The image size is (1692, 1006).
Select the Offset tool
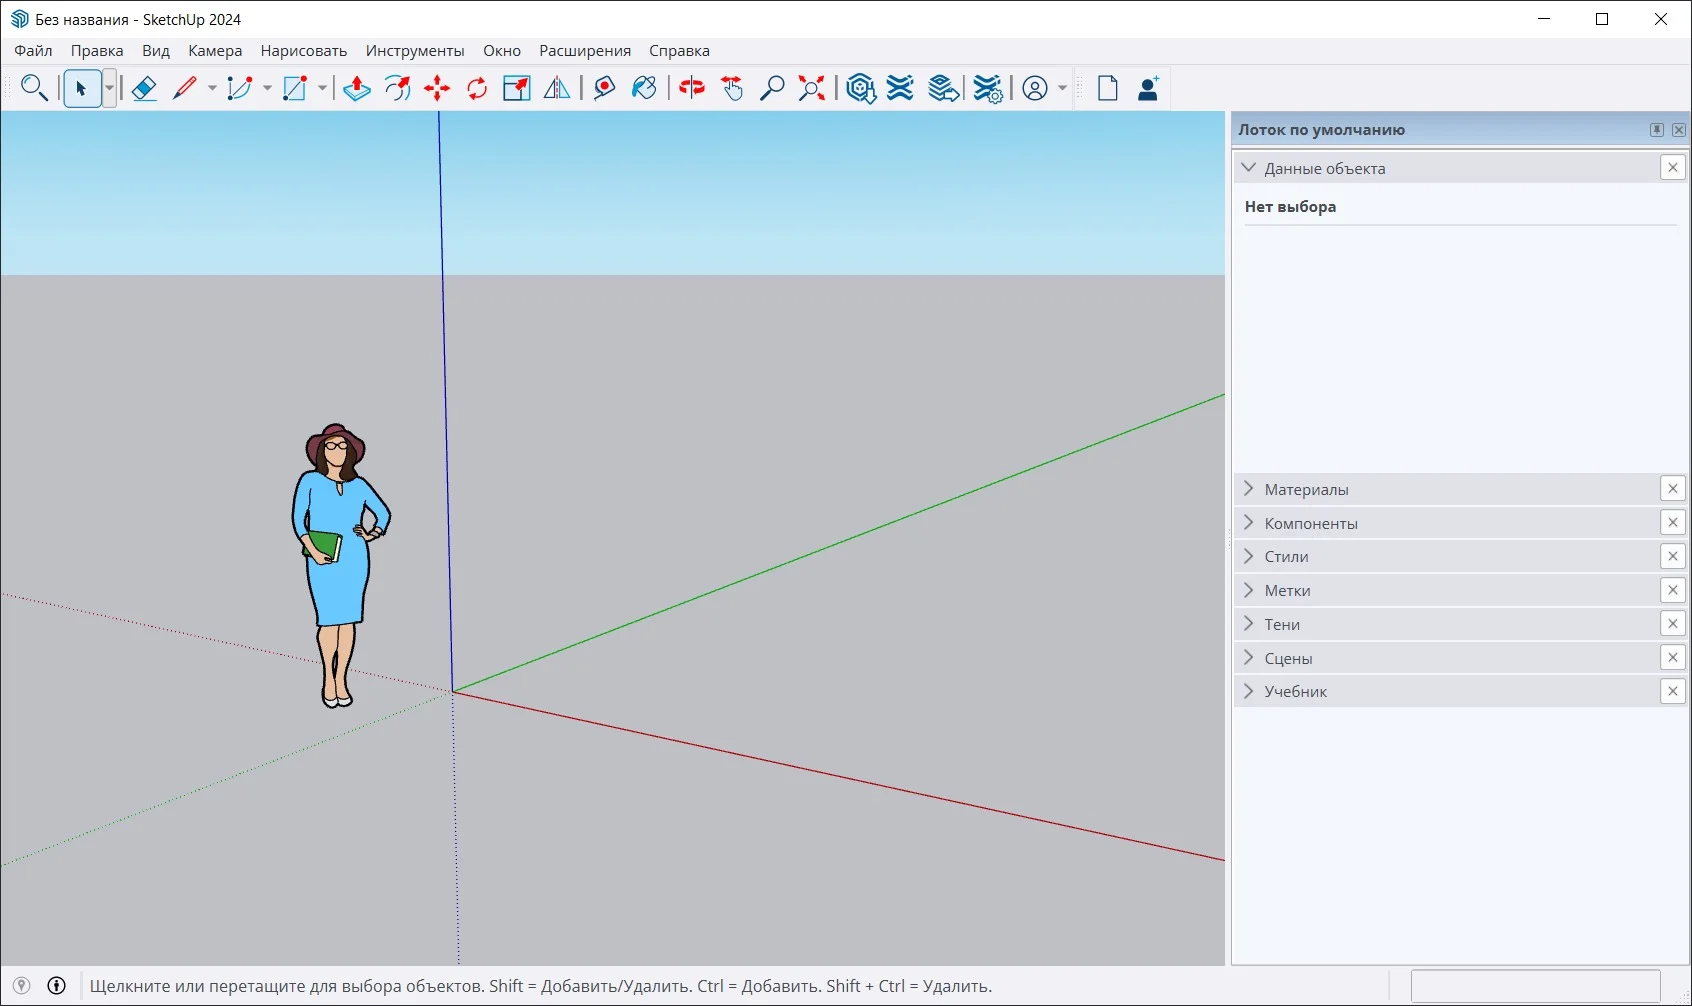tap(397, 88)
